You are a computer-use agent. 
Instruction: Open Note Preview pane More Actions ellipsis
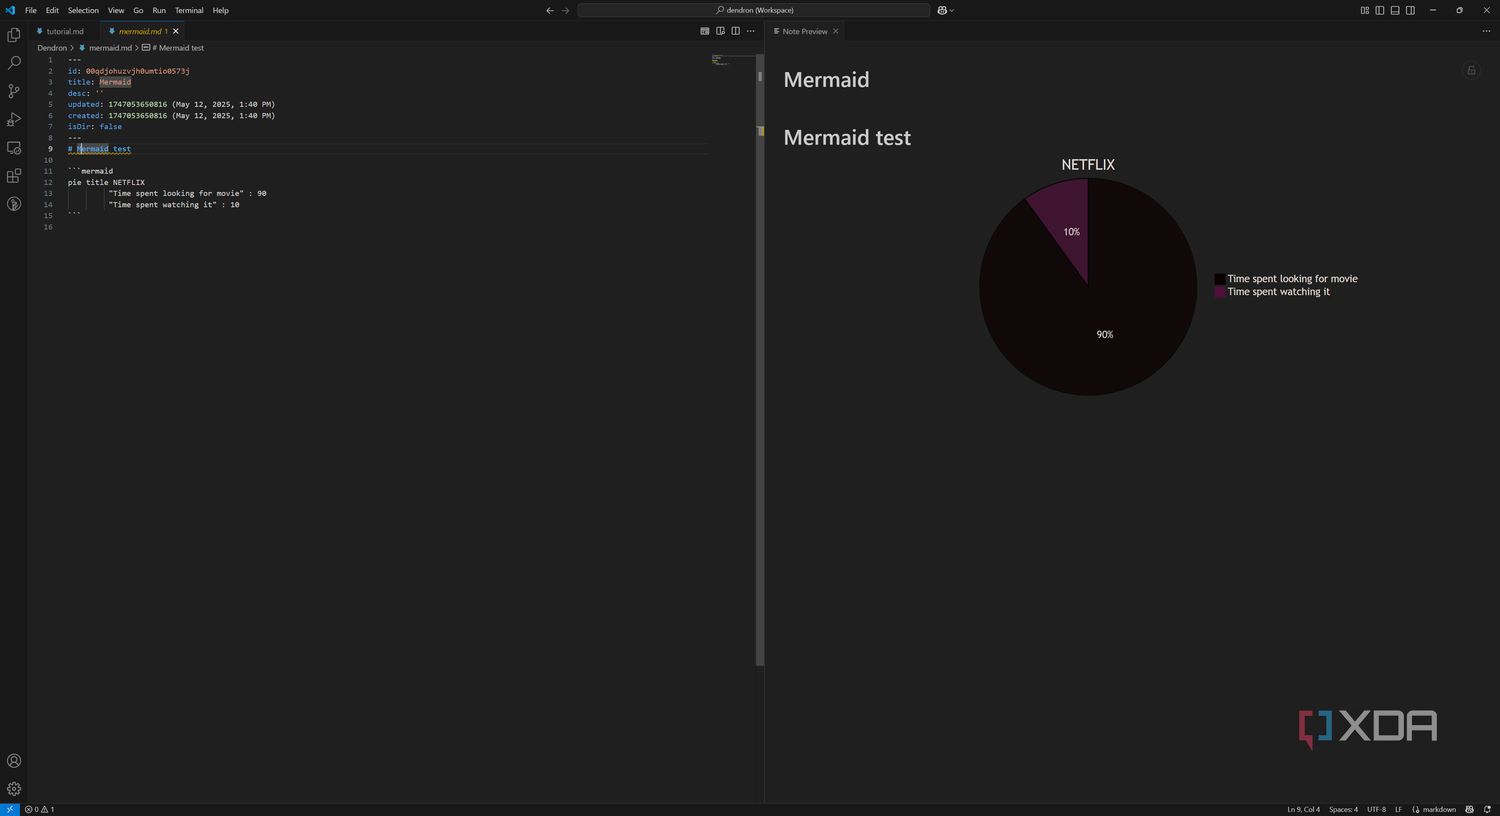1486,31
